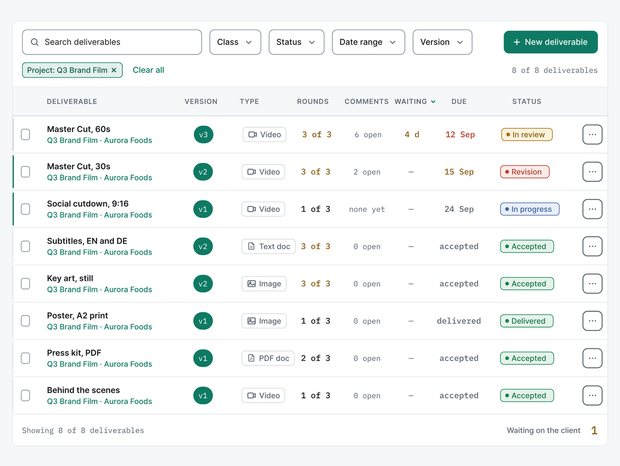The height and width of the screenshot is (466, 620).
Task: Open the Master Cut, 60s deliverable title
Action: [79, 129]
